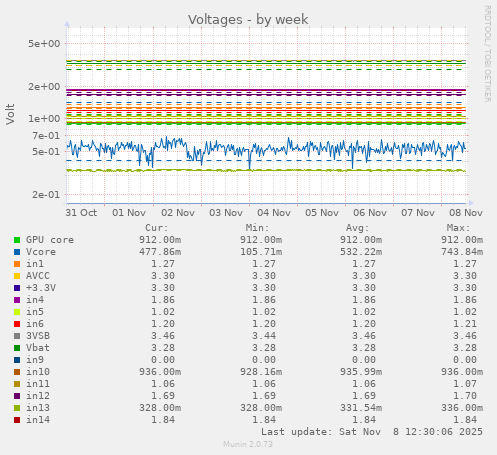497x455 pixels.
Task: Click the in4 purple legend swatch
Action: click(x=17, y=300)
